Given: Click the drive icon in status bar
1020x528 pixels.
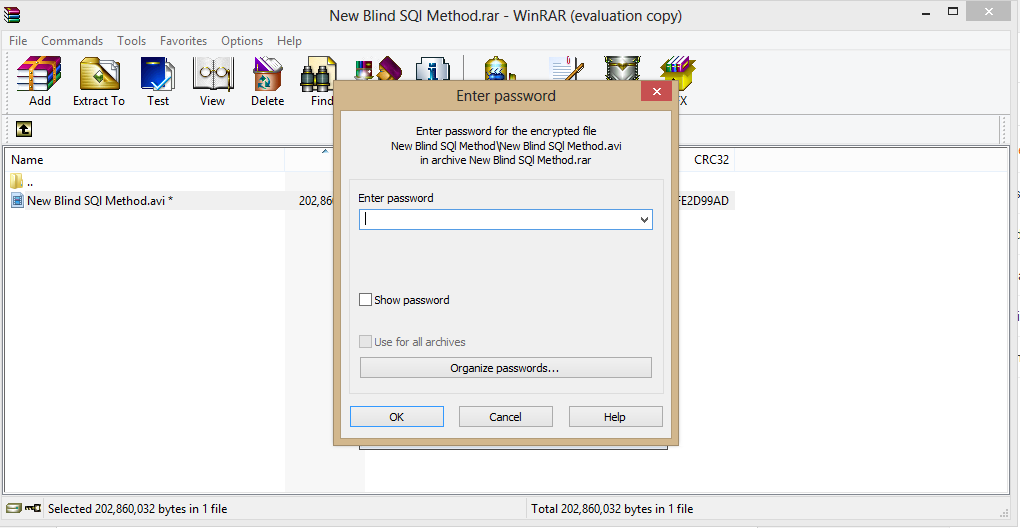Looking at the screenshot, I should [14, 508].
